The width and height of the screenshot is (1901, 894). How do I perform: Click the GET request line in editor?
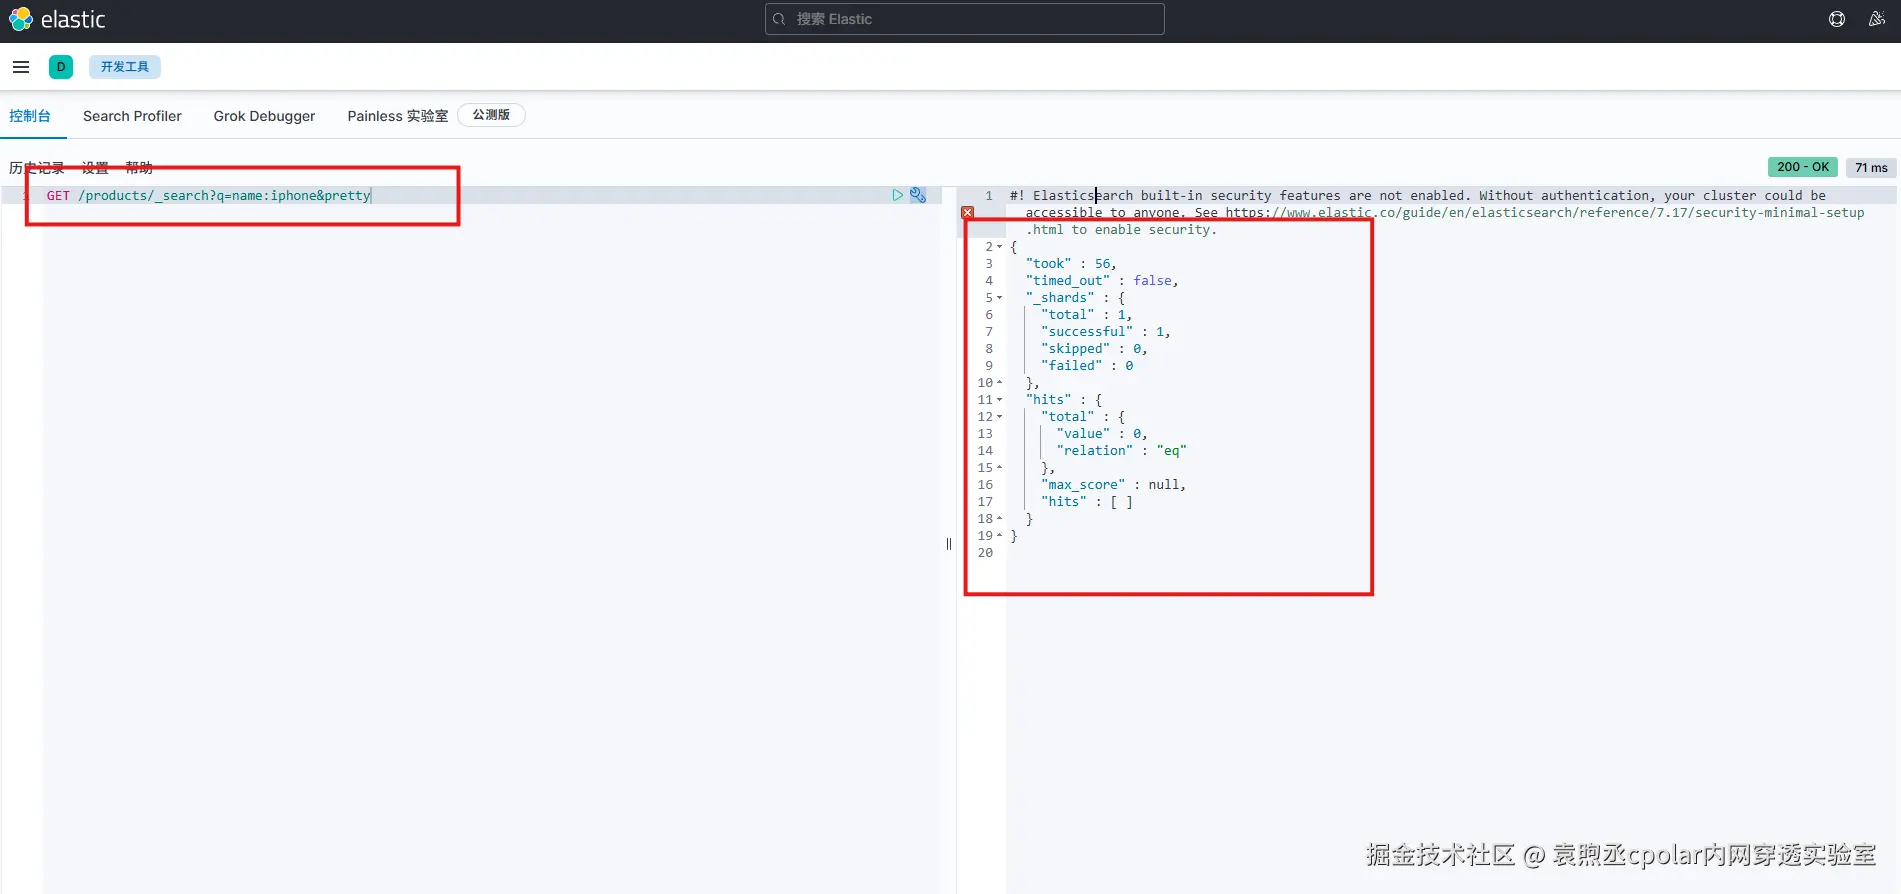tap(208, 195)
